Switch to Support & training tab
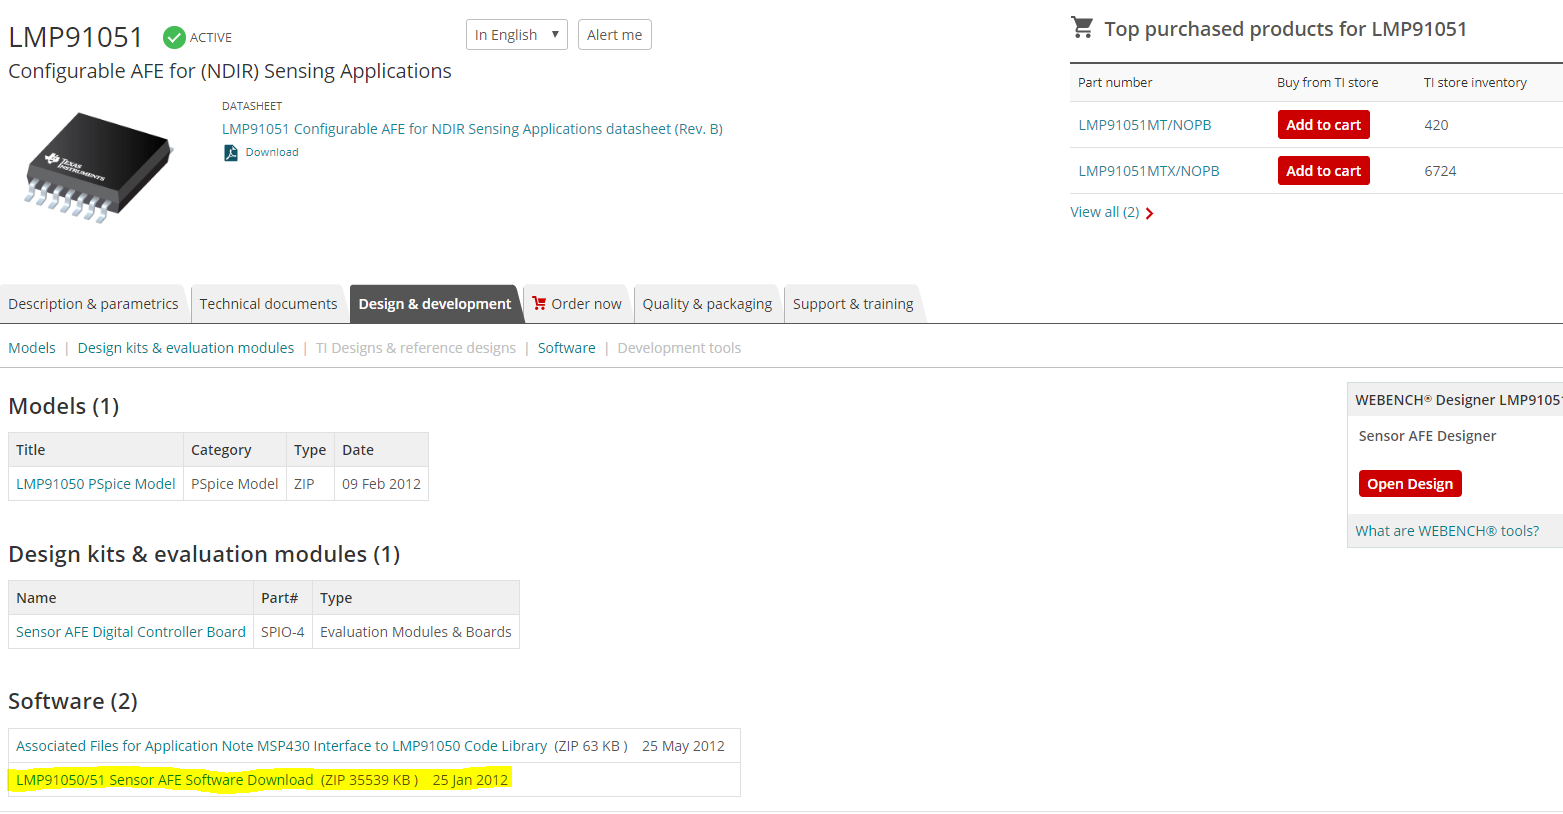 tap(853, 304)
